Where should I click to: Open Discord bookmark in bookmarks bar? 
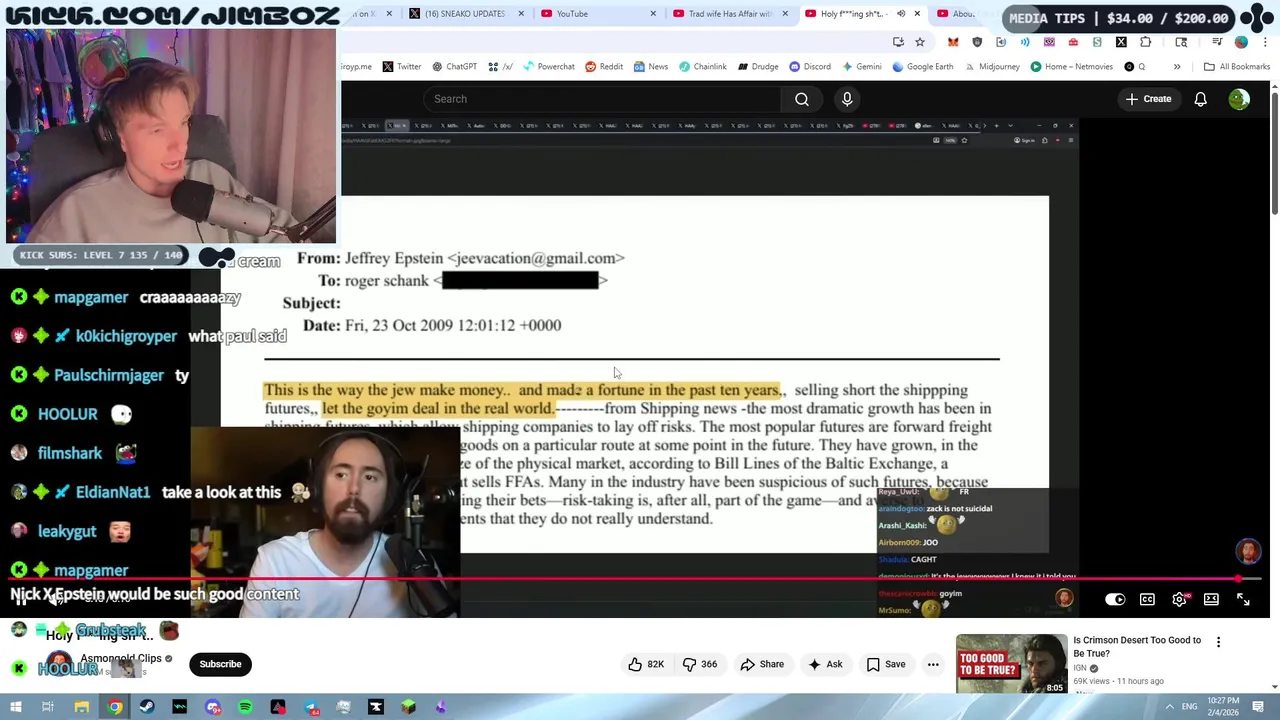point(810,67)
